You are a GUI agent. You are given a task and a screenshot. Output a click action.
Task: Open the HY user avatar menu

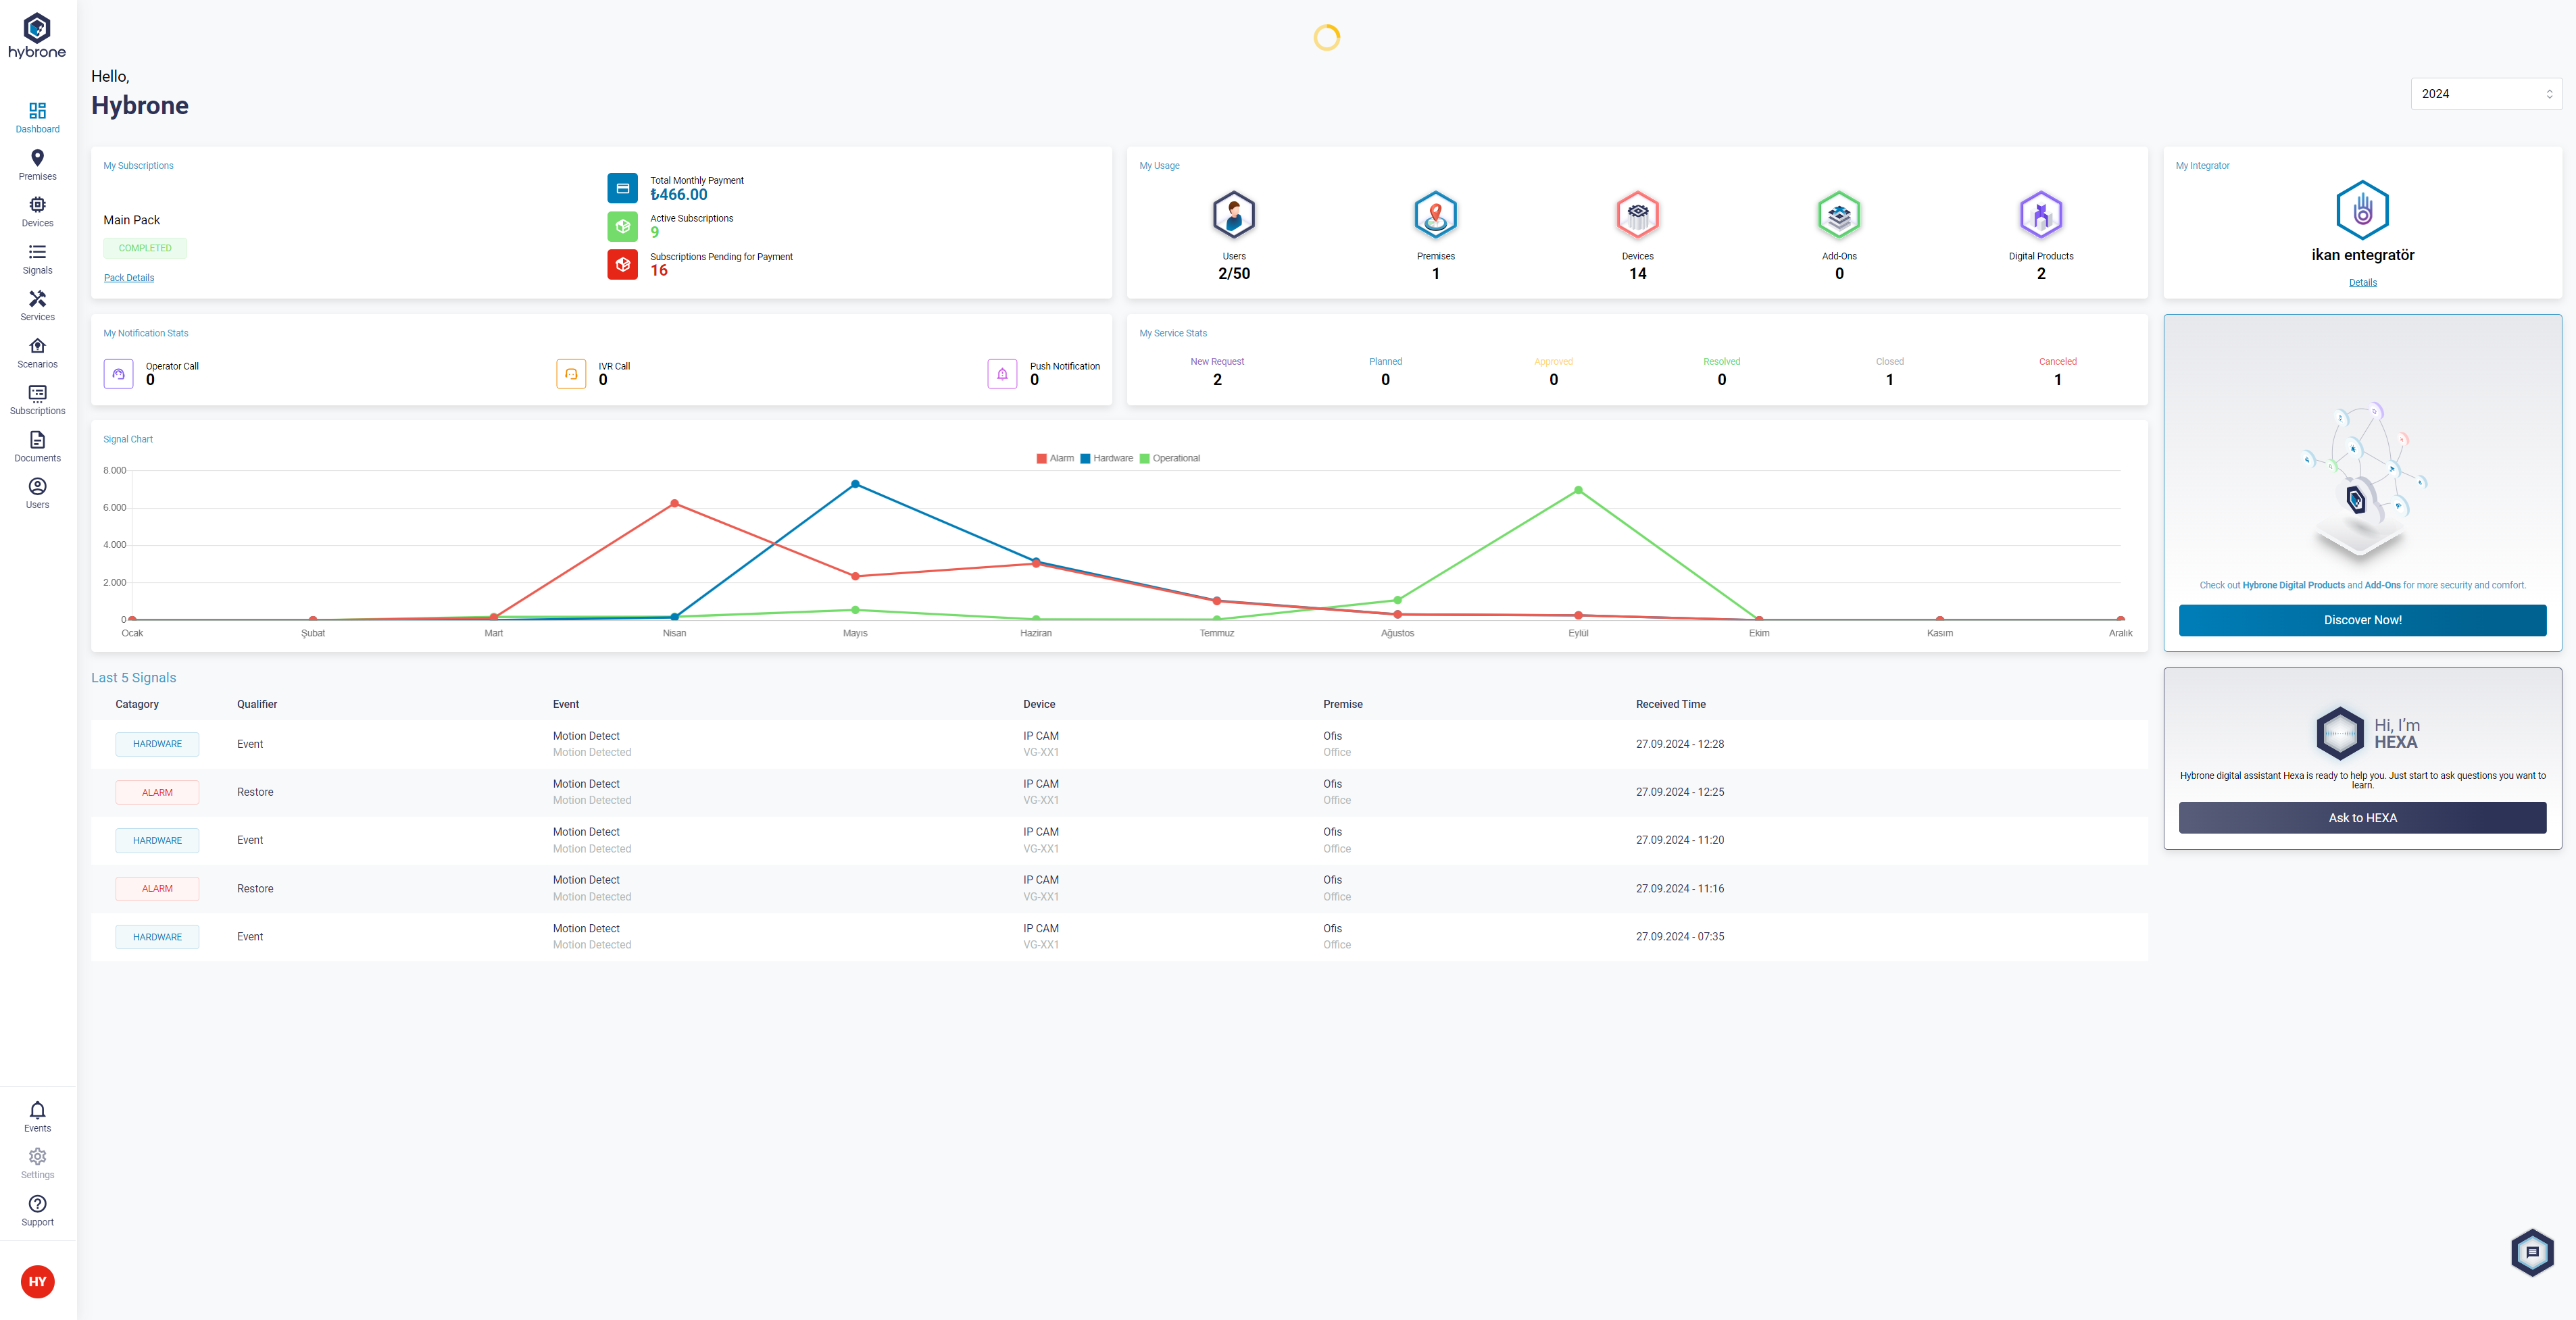pyautogui.click(x=37, y=1281)
